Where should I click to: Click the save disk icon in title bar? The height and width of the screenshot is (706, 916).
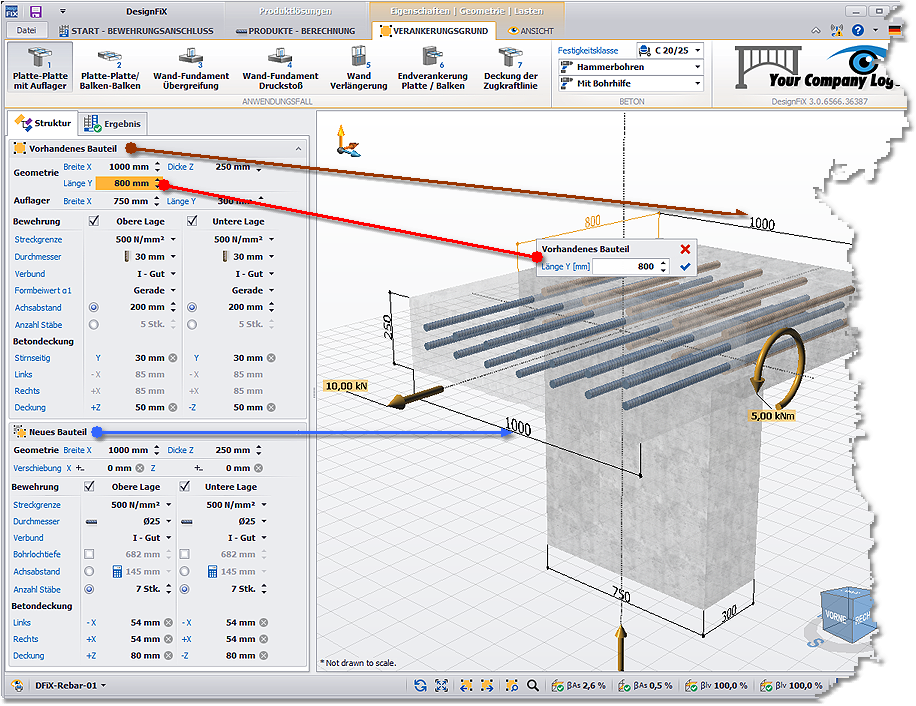[36, 12]
